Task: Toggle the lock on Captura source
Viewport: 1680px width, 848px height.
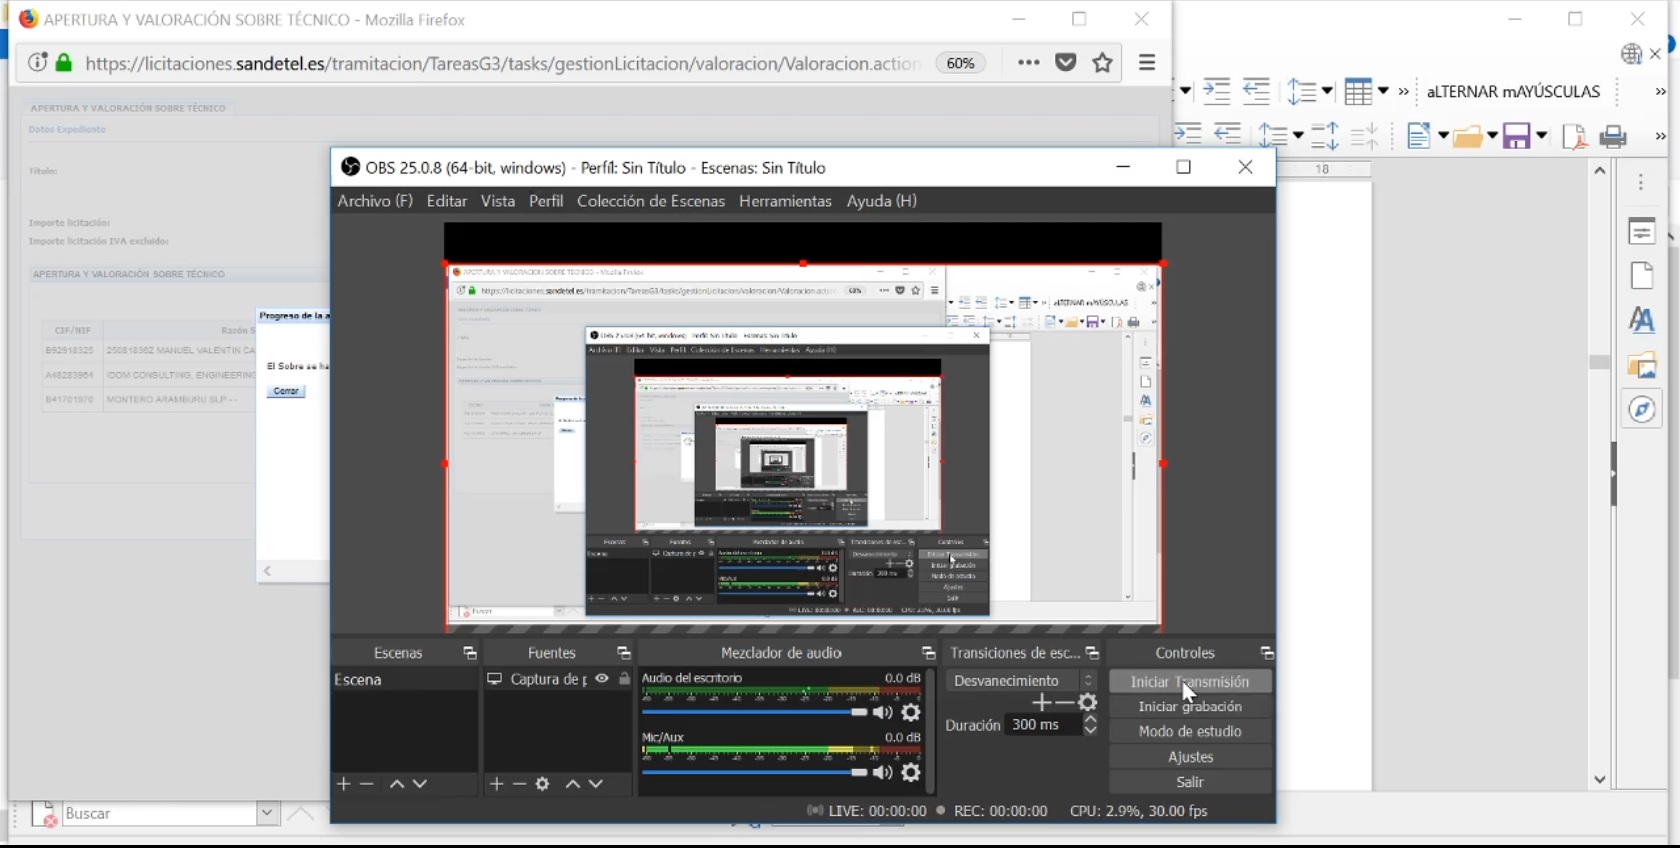Action: pos(625,679)
